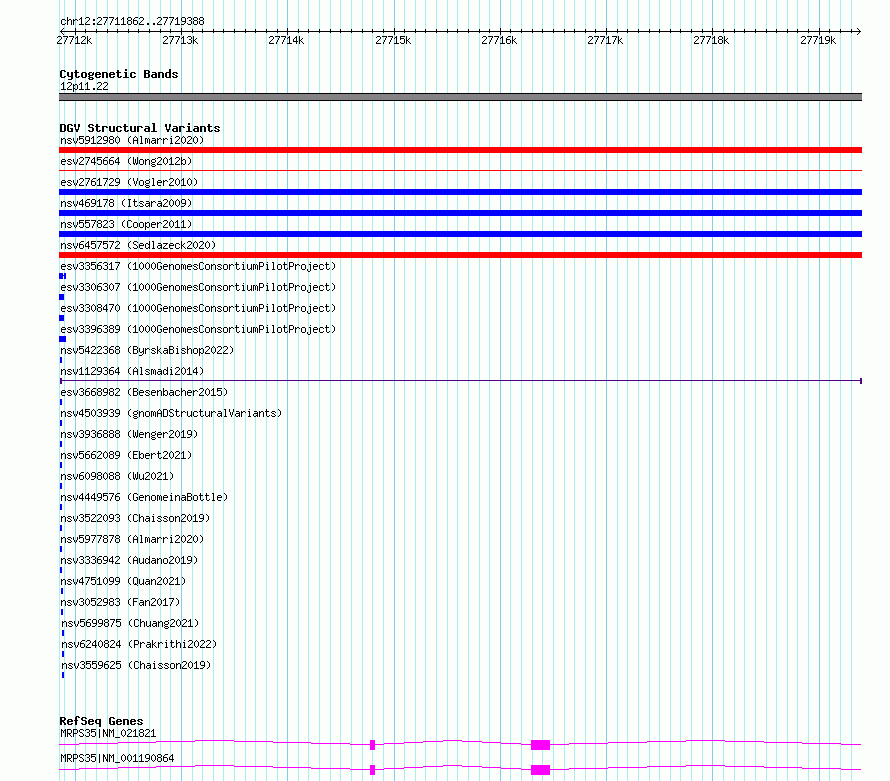Screen dimensions: 890x781
Task: Select esv3356317 (1000GenomesConsortiumPilotProject) label
Action: tap(198, 266)
